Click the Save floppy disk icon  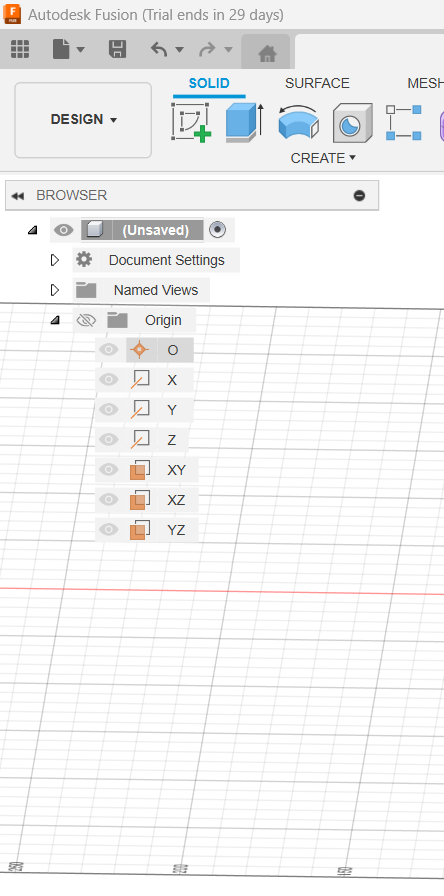[117, 49]
